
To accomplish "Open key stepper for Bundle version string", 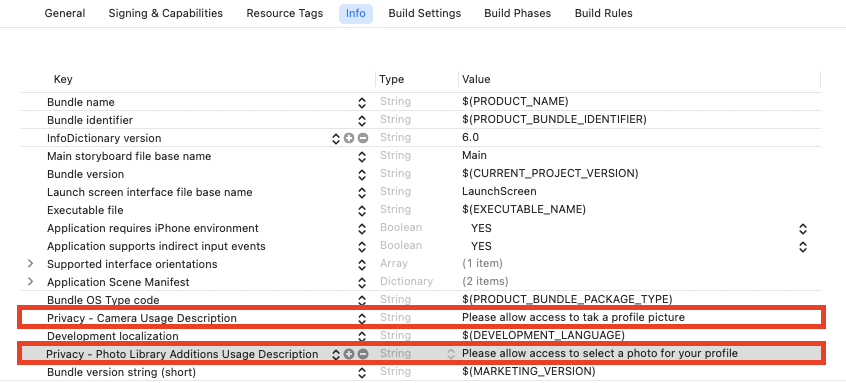I will pyautogui.click(x=362, y=372).
